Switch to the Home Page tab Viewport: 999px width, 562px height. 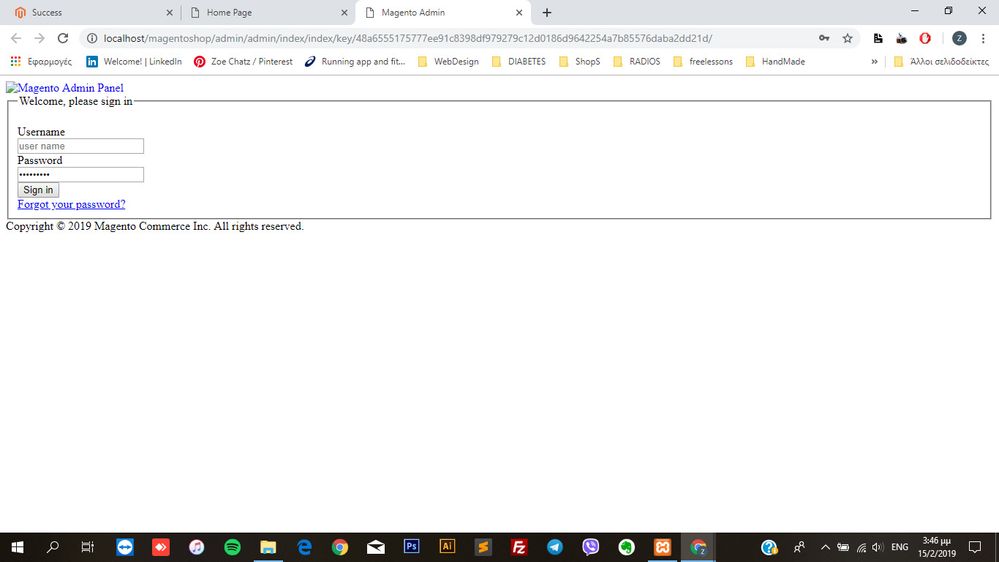tap(229, 12)
